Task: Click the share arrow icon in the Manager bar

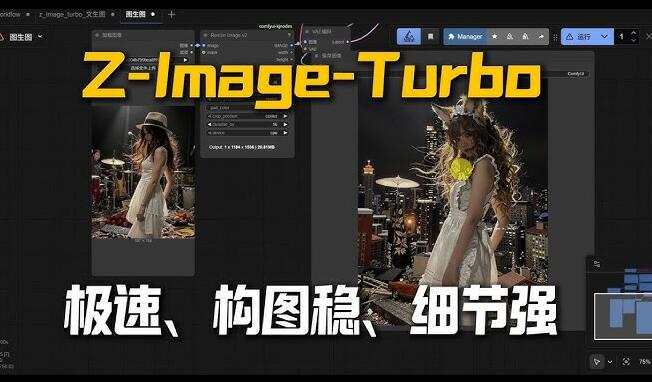Action: [541, 37]
